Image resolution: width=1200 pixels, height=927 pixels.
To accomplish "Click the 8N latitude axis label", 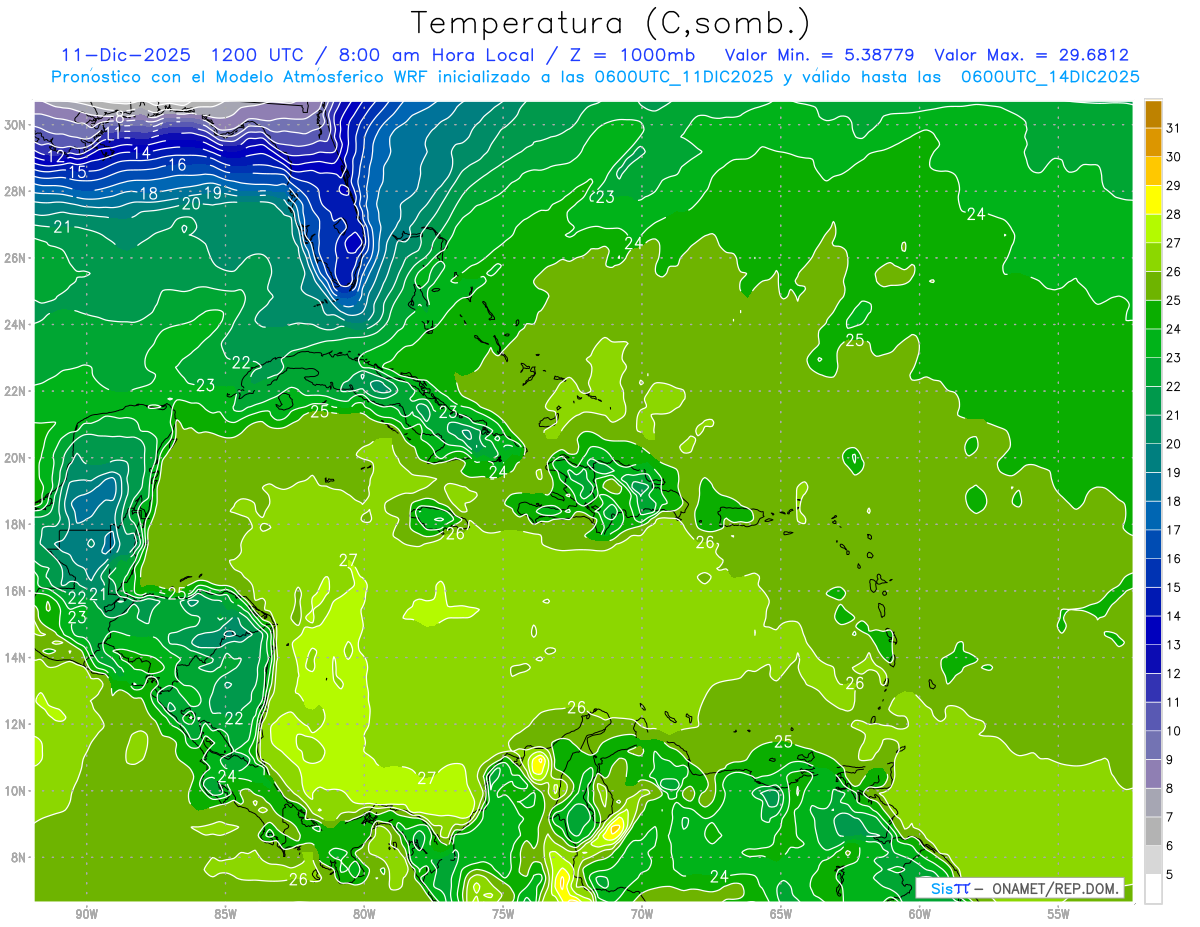I will [19, 857].
